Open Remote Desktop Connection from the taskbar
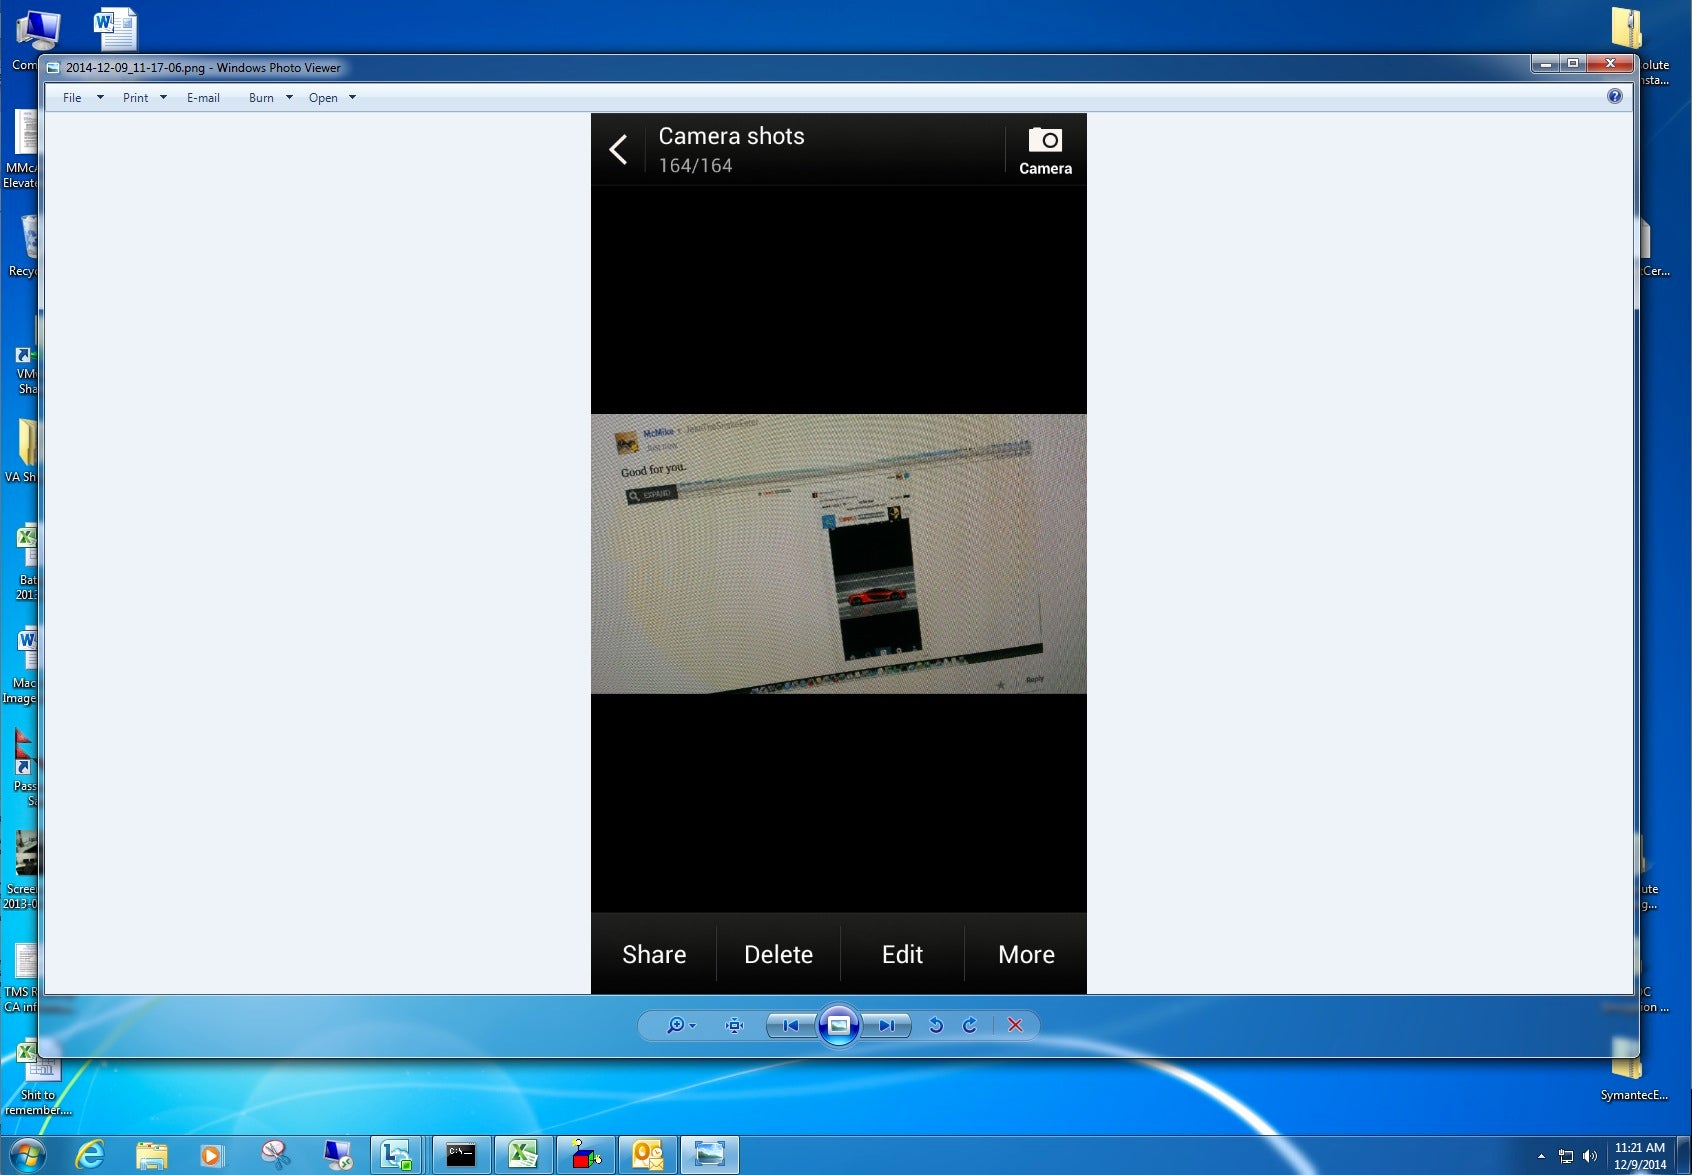 338,1155
